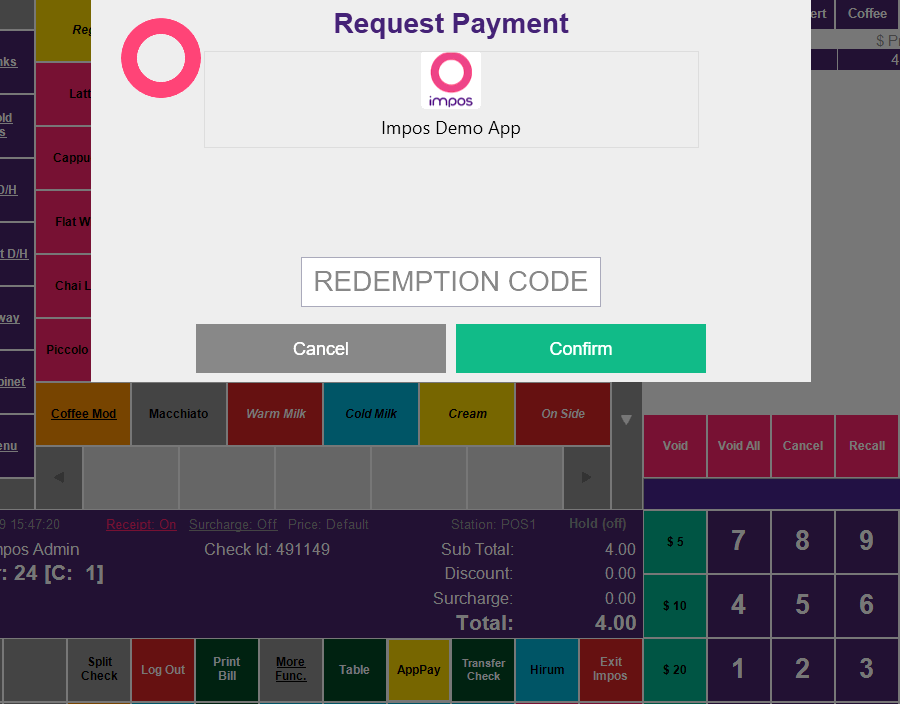Viewport: 900px width, 704px height.
Task: Open the Table function
Action: (354, 670)
